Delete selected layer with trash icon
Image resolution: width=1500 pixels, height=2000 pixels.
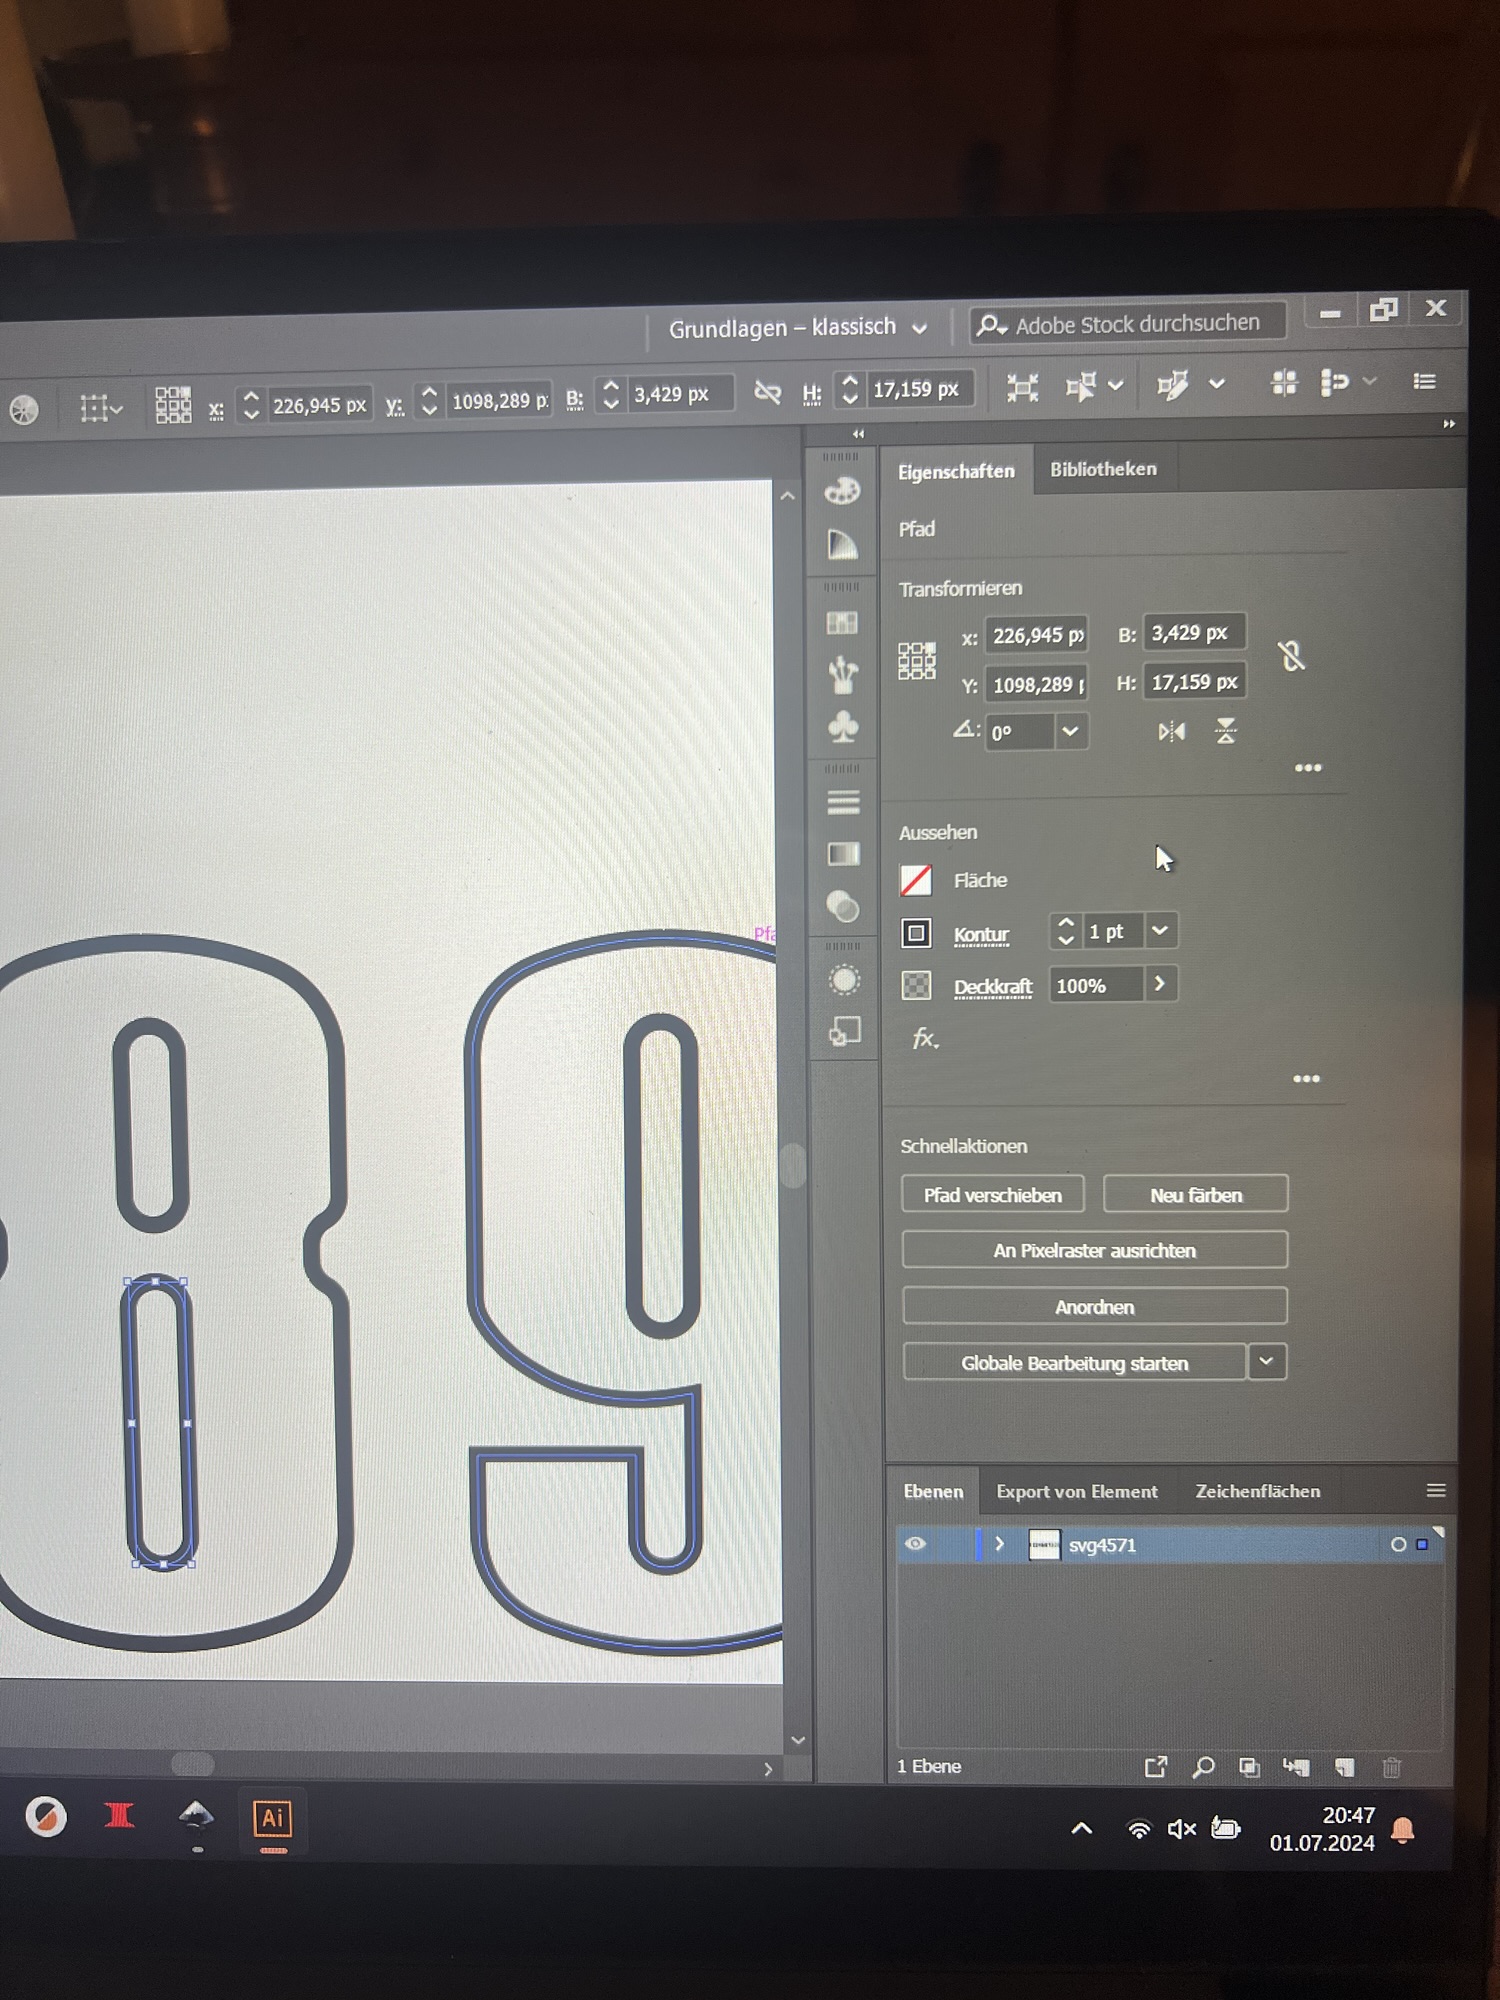click(x=1391, y=1768)
